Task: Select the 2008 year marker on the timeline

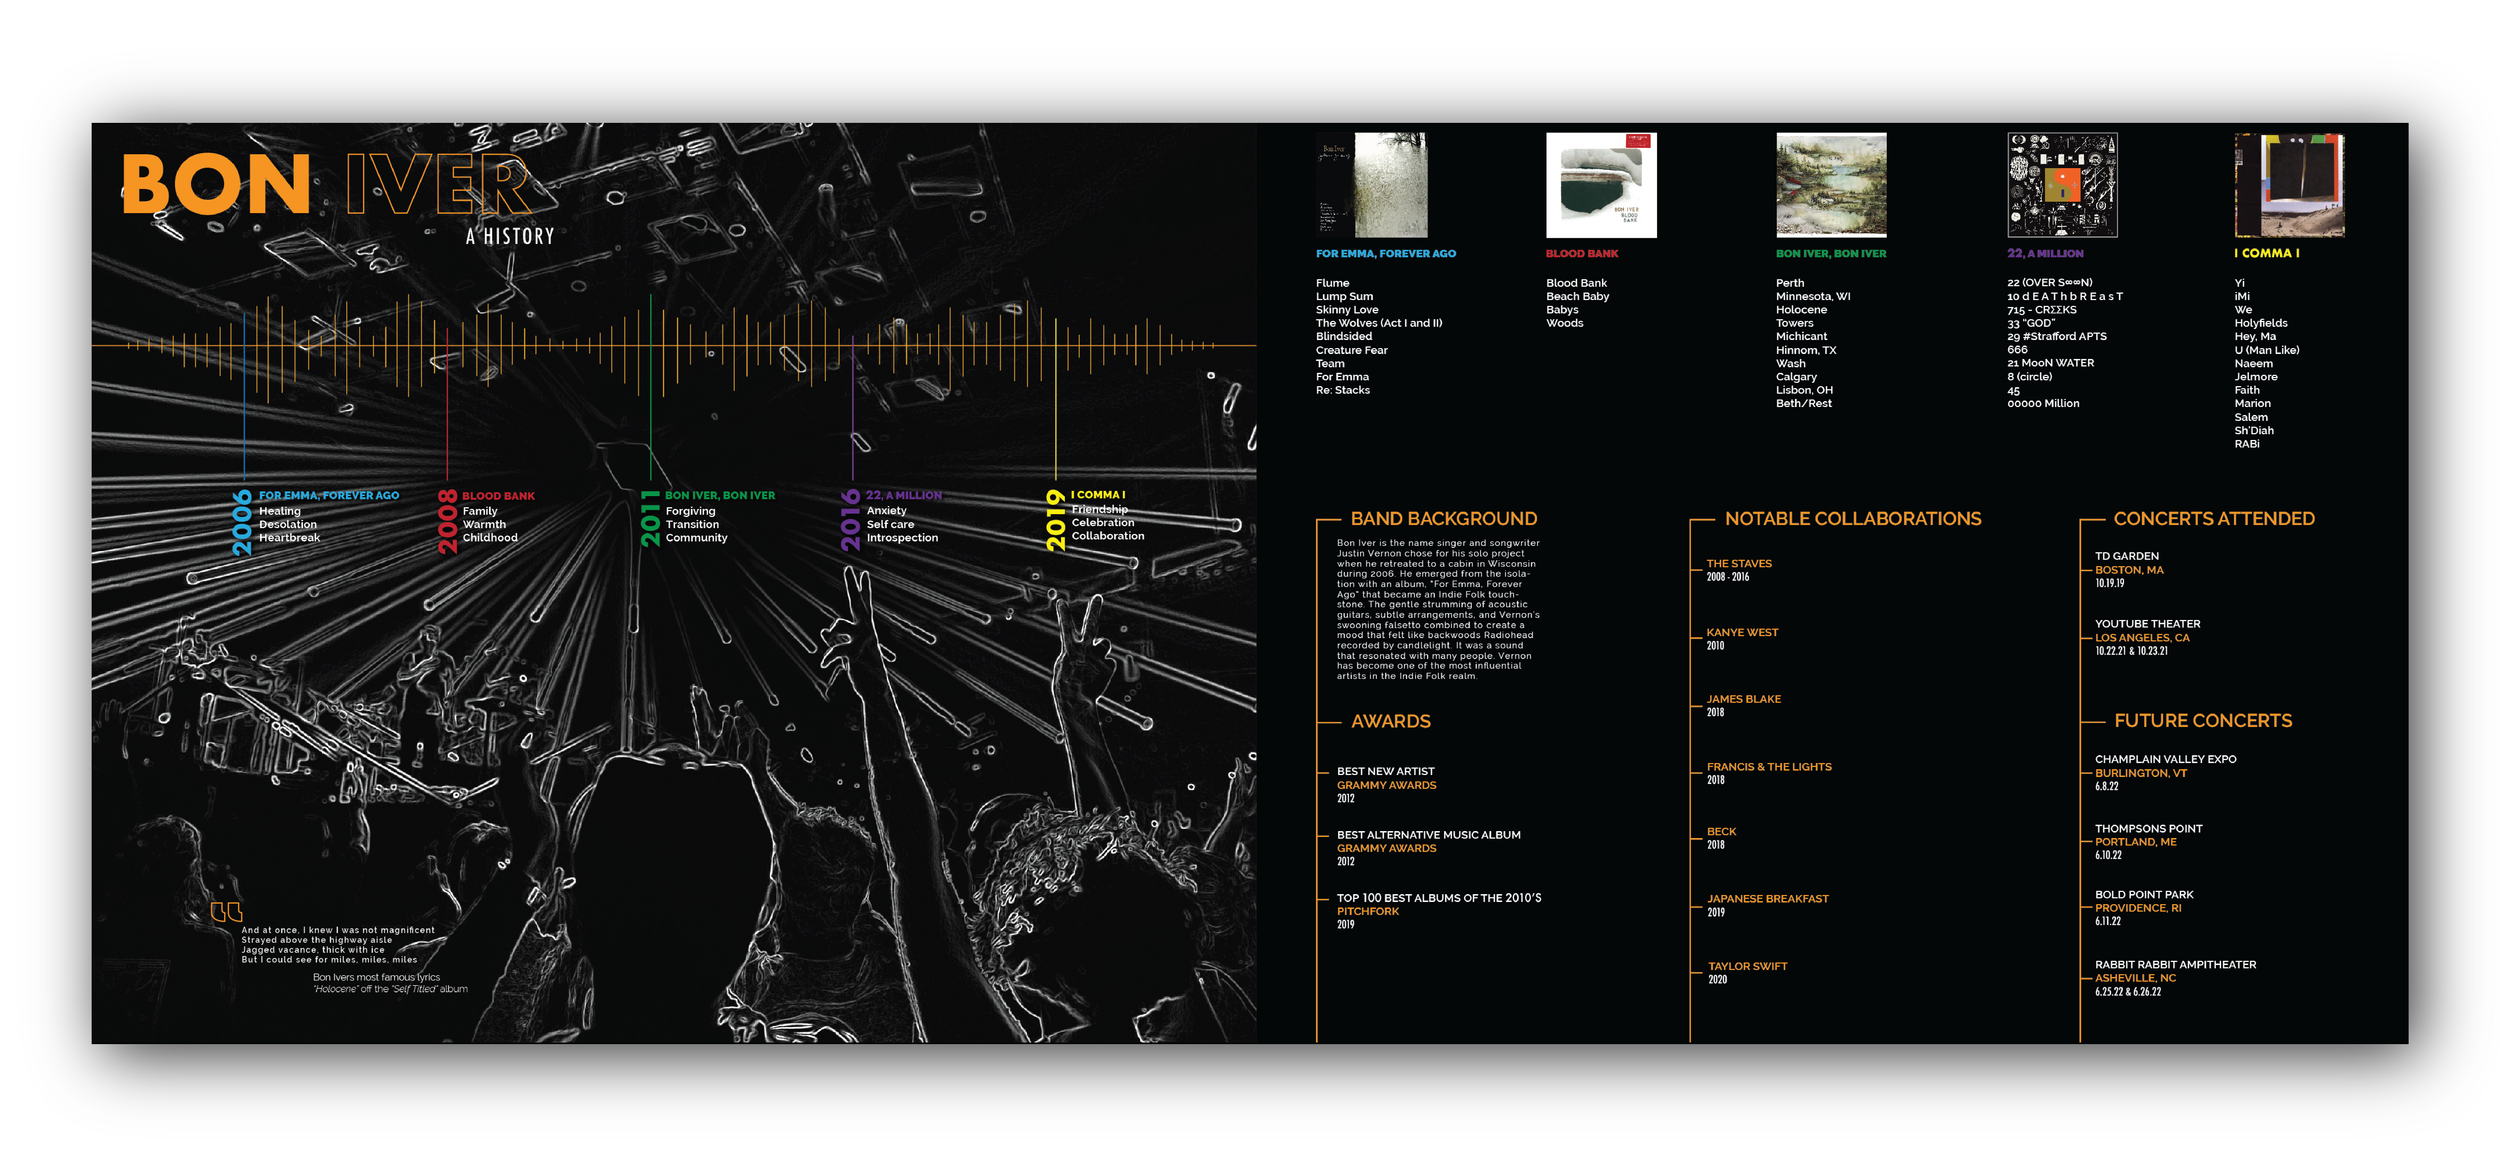Action: click(x=447, y=521)
